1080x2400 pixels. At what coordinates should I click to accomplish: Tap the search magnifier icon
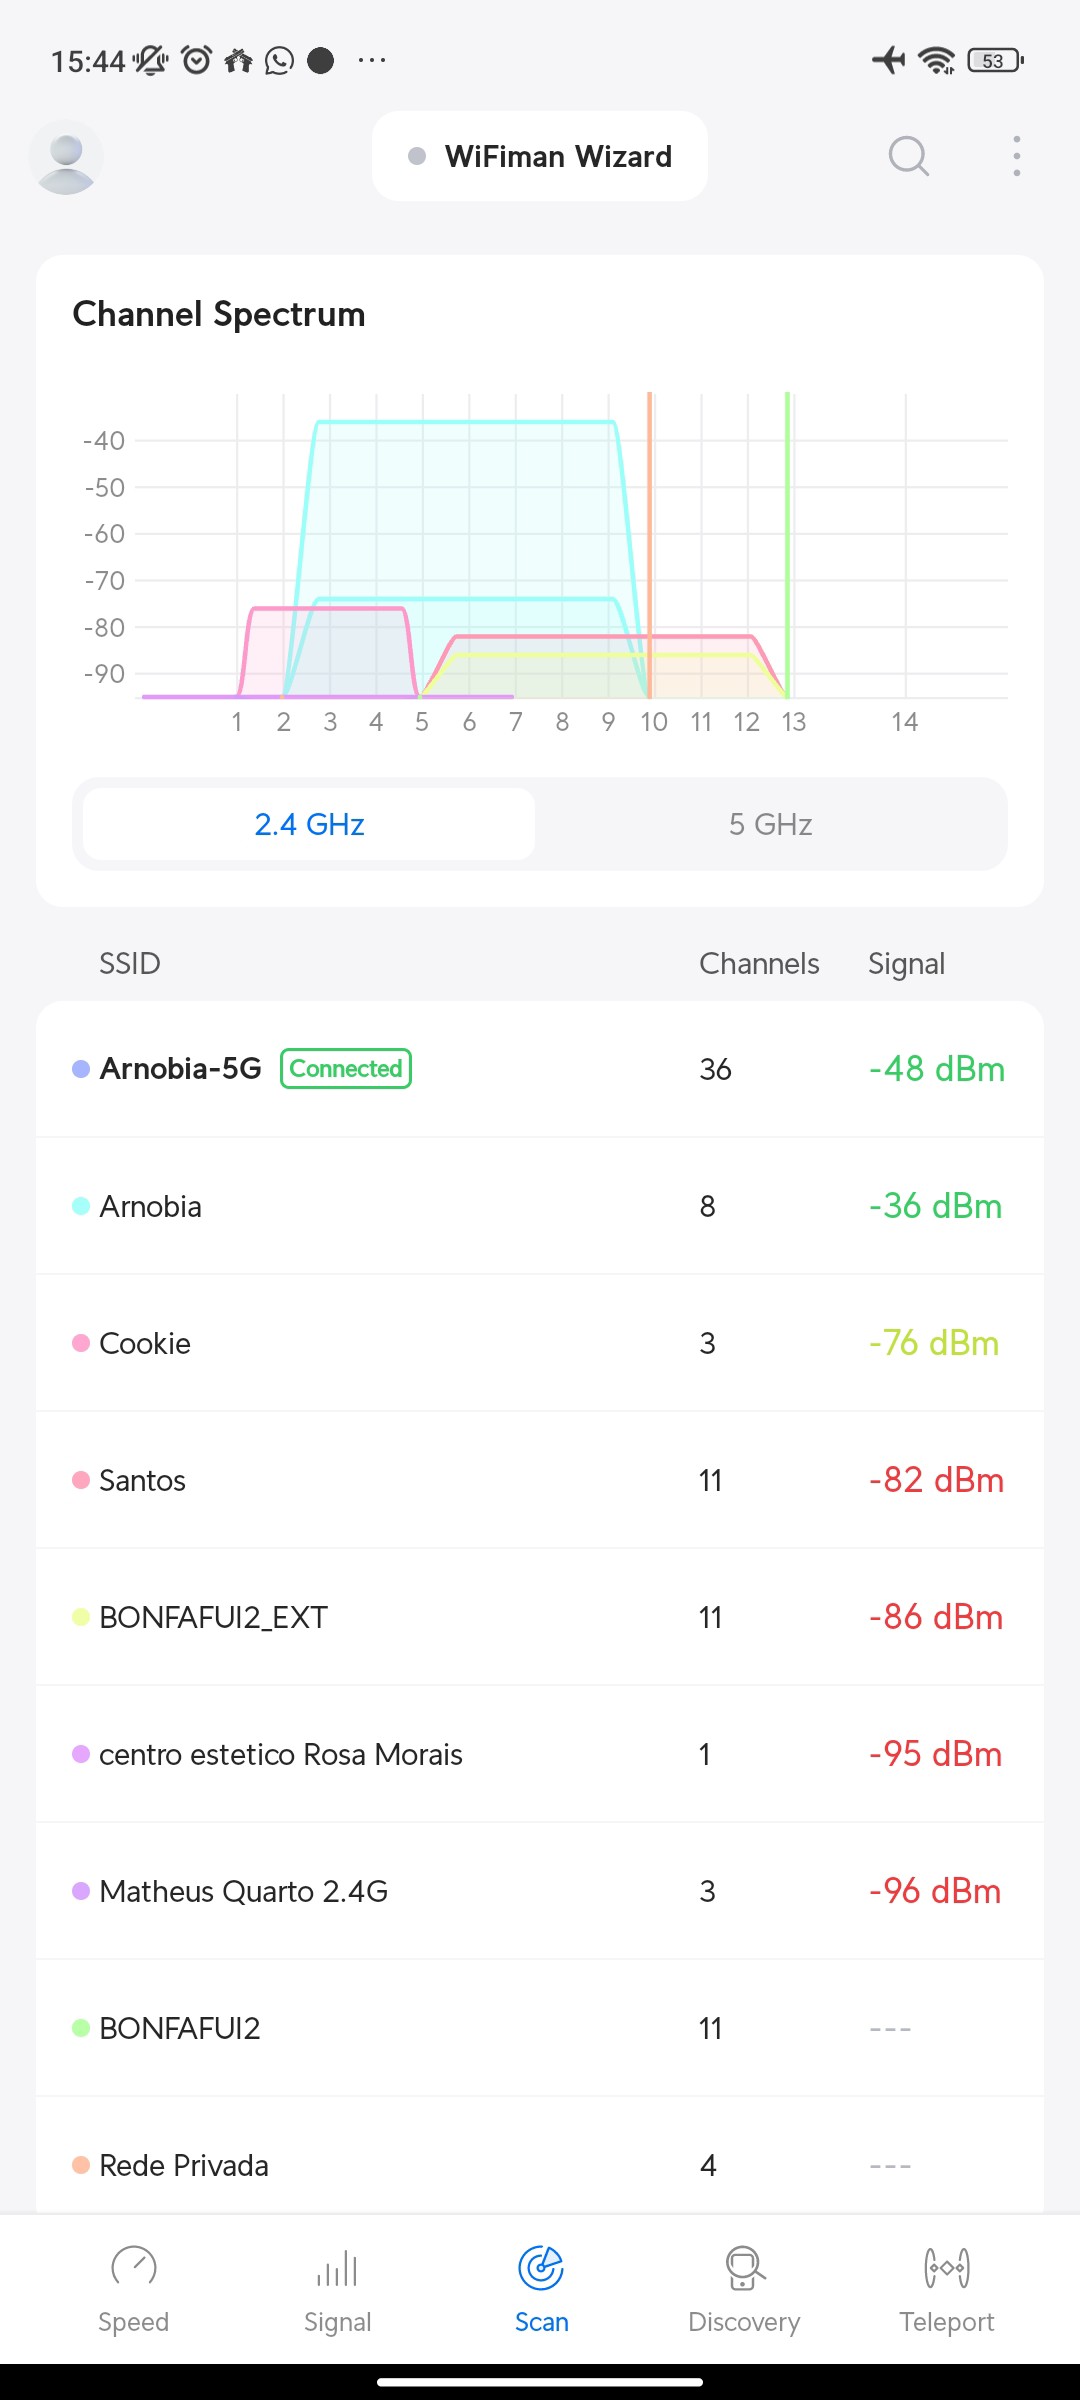pos(908,156)
